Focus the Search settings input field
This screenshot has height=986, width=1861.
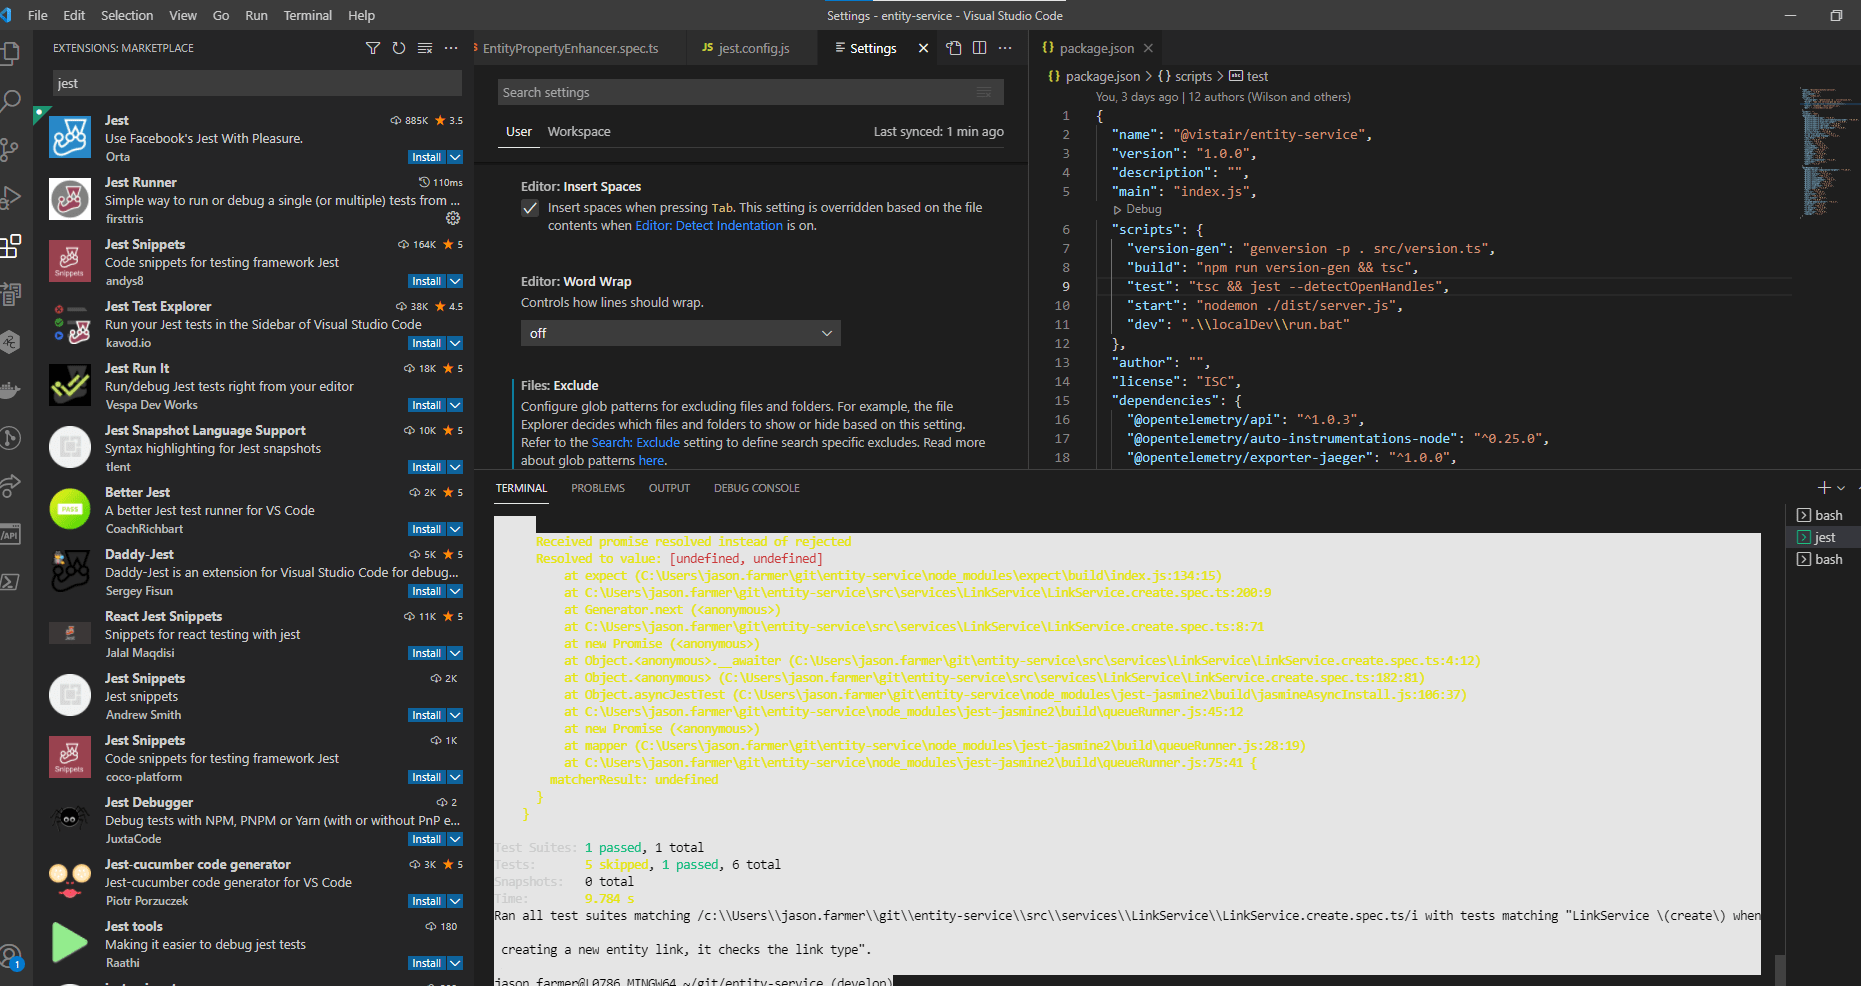click(x=750, y=92)
